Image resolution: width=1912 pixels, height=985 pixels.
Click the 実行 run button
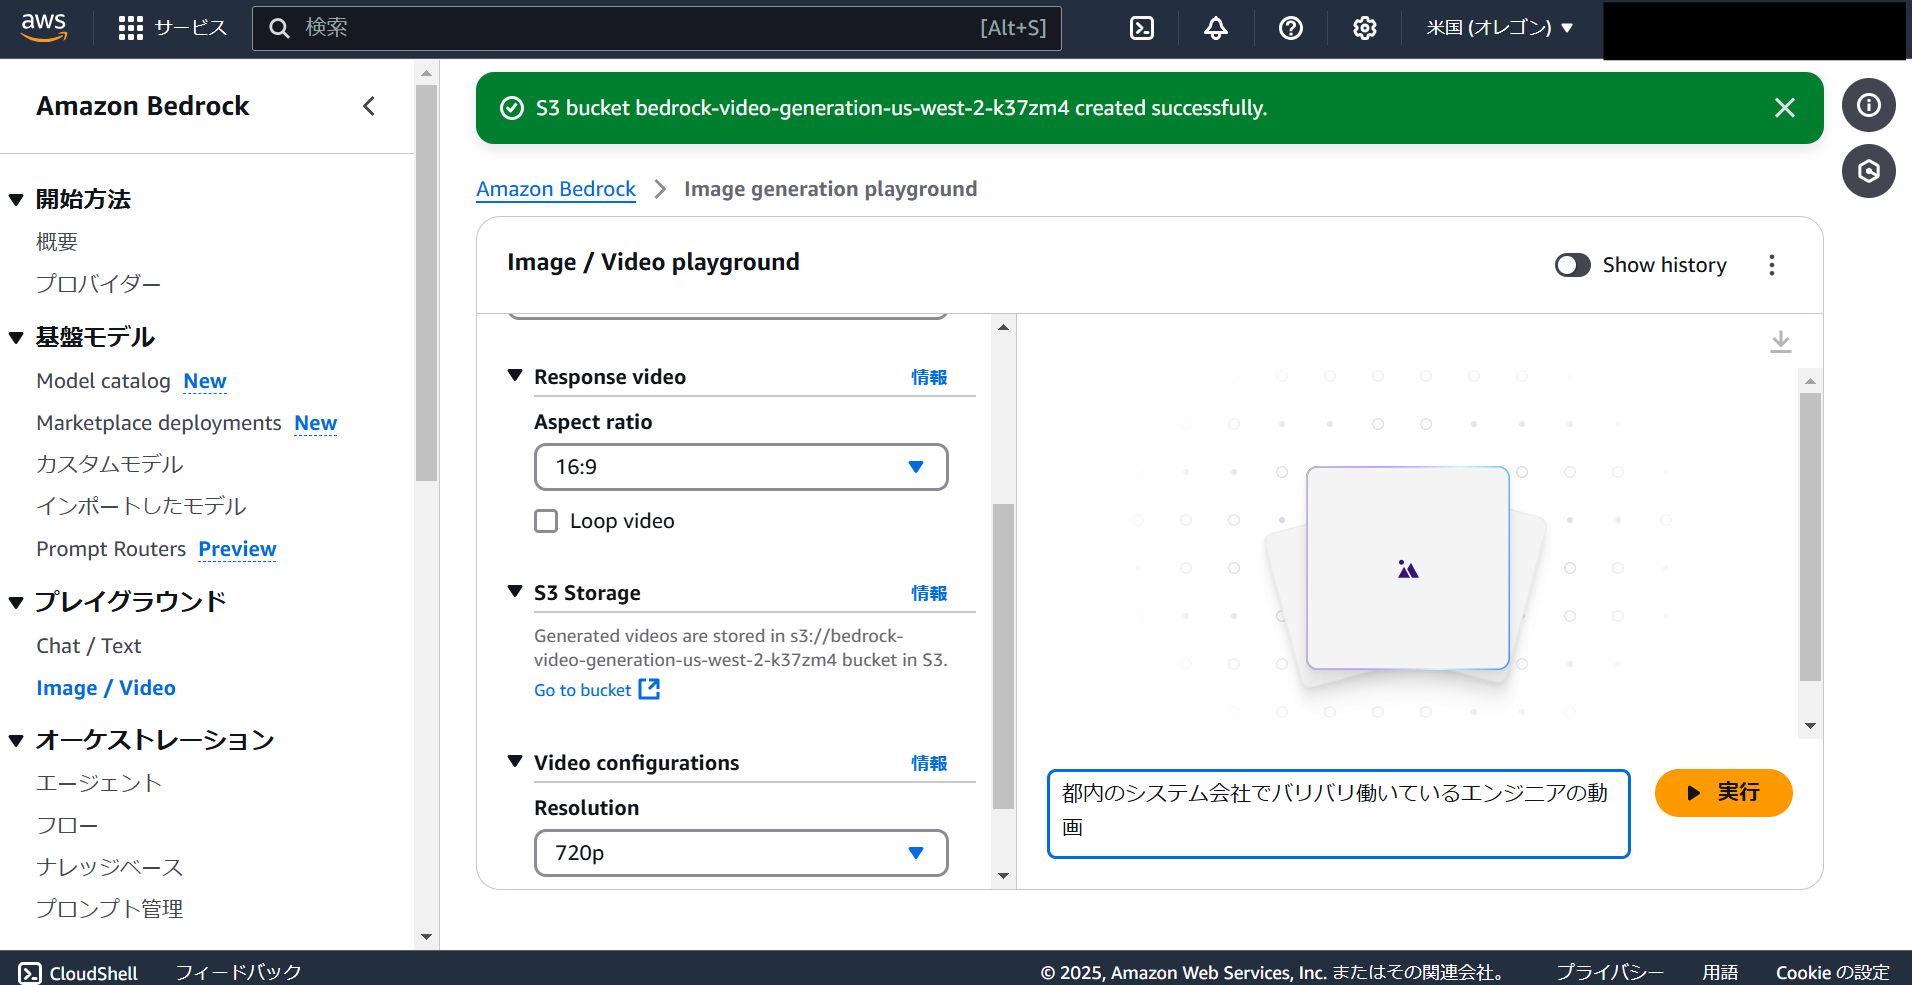coord(1723,793)
